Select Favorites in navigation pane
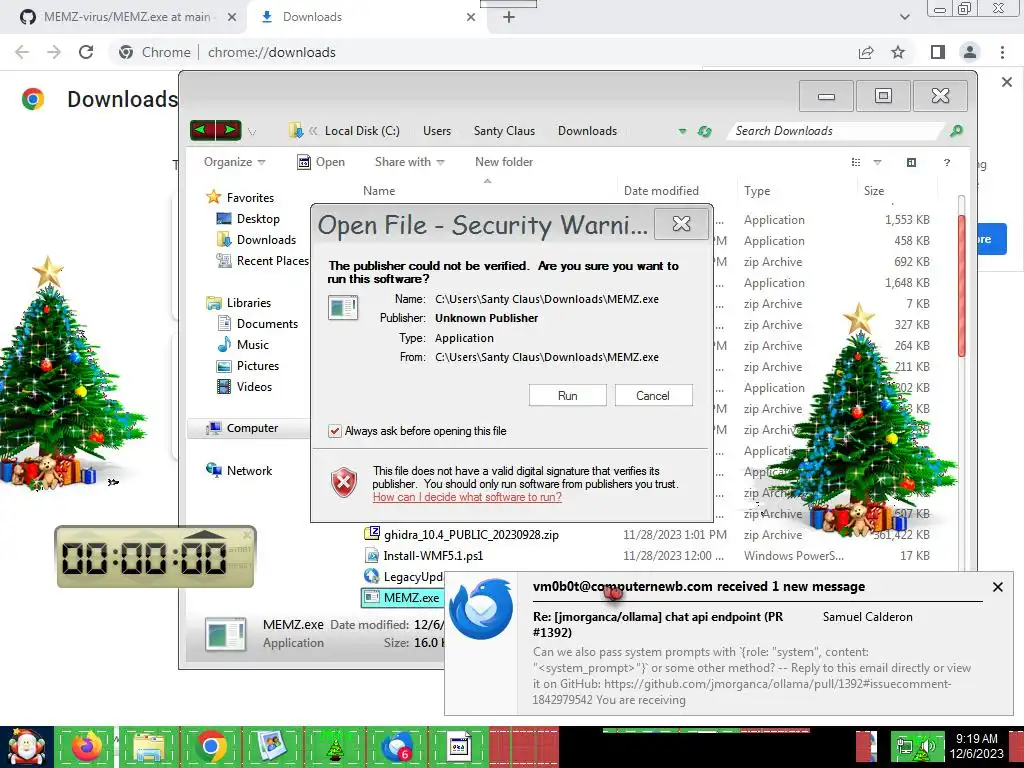Screen dimensions: 1024x768 240,197
